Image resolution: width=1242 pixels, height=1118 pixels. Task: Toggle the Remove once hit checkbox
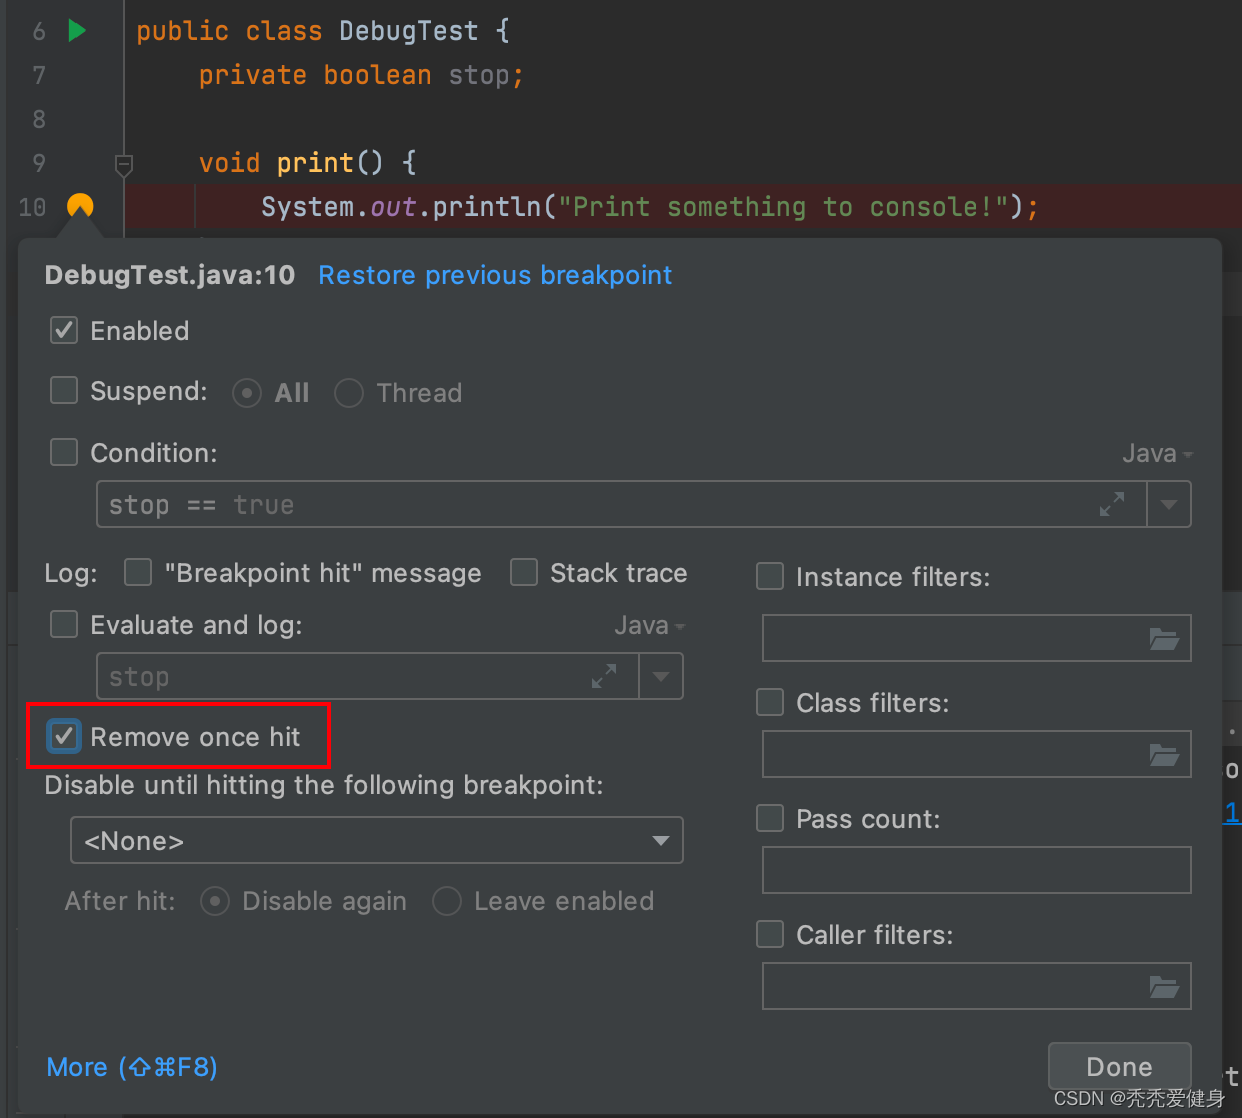click(64, 737)
